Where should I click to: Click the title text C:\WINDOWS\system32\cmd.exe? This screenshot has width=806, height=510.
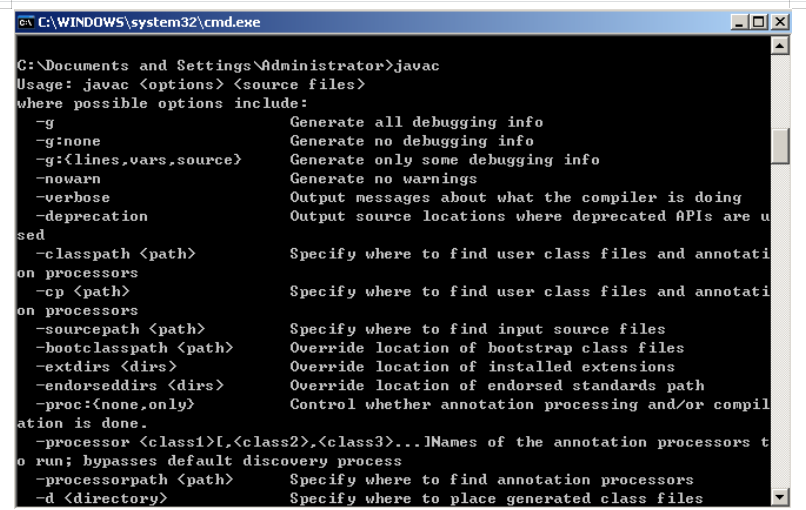[149, 23]
